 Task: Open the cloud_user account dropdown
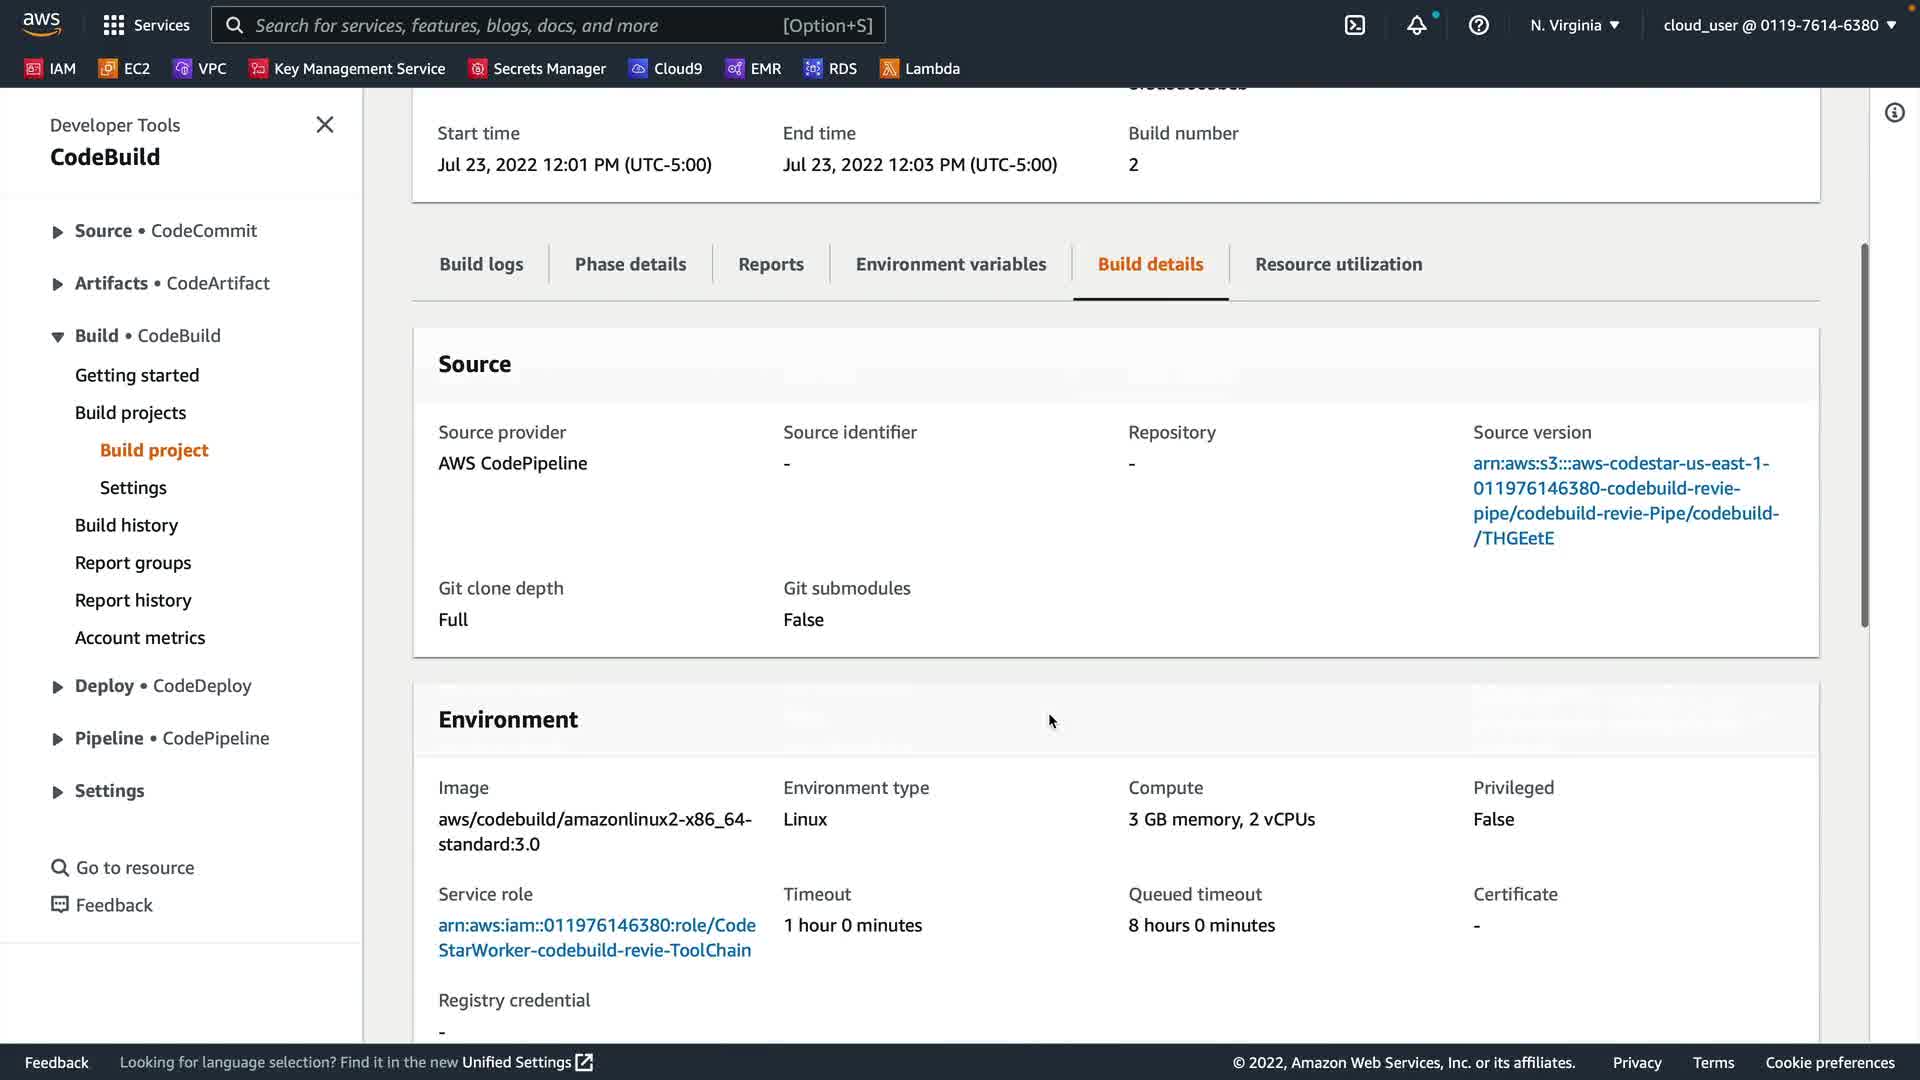pos(1779,25)
